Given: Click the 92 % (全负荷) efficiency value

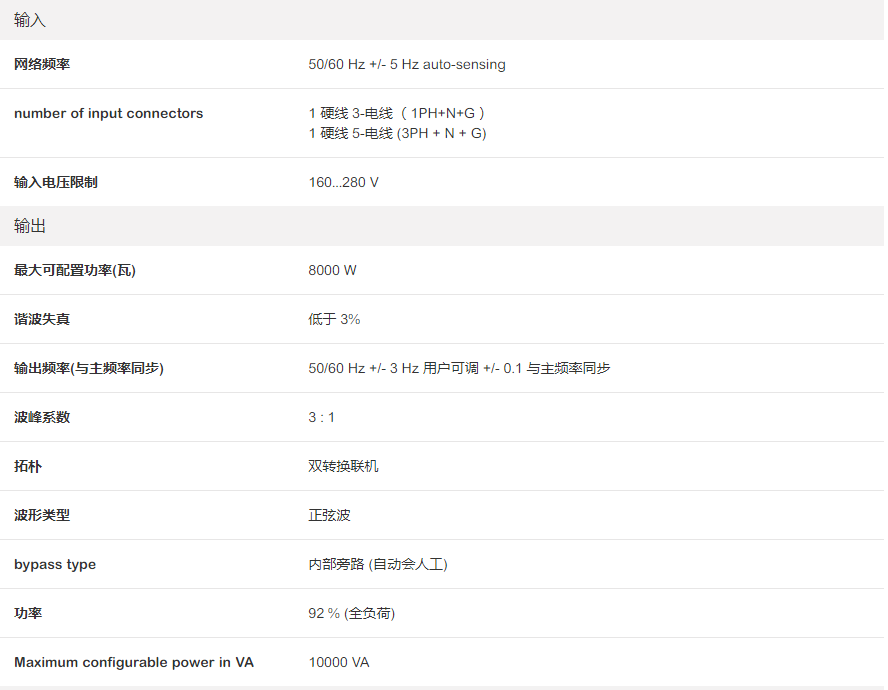Looking at the screenshot, I should 351,614.
